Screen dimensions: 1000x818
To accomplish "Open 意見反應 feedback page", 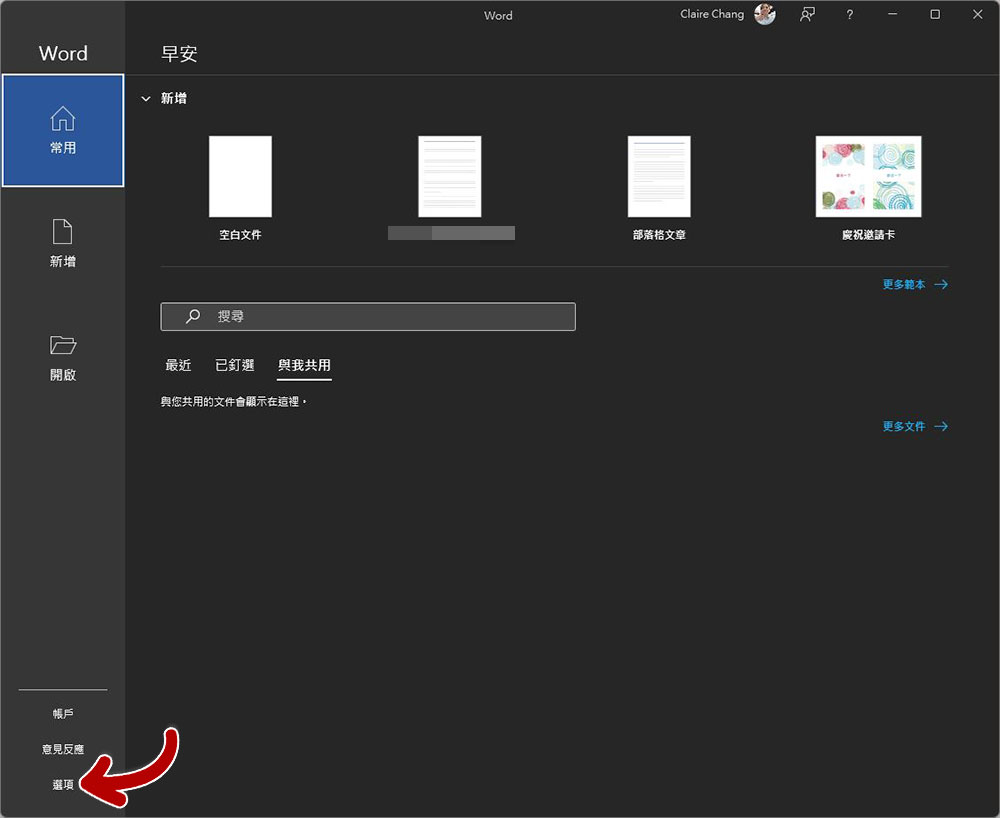I will [62, 749].
